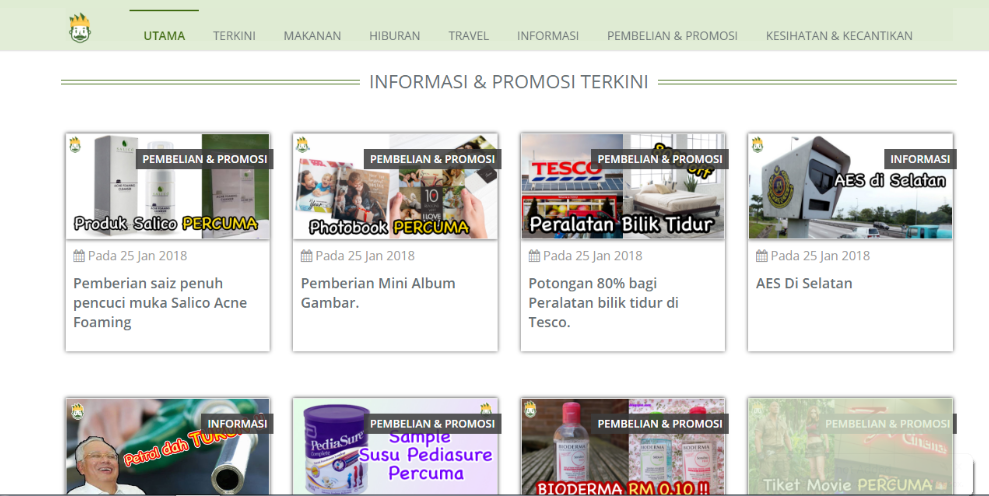The image size is (989, 496).
Task: Open article title 'AES Di Selatan'
Action: pos(804,283)
